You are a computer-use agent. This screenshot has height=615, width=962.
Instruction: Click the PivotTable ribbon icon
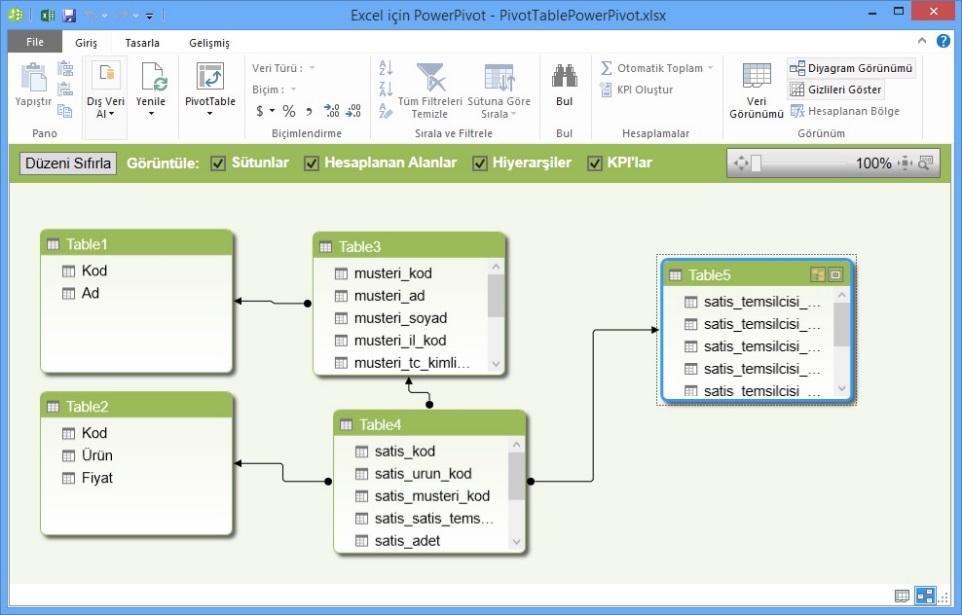click(210, 77)
